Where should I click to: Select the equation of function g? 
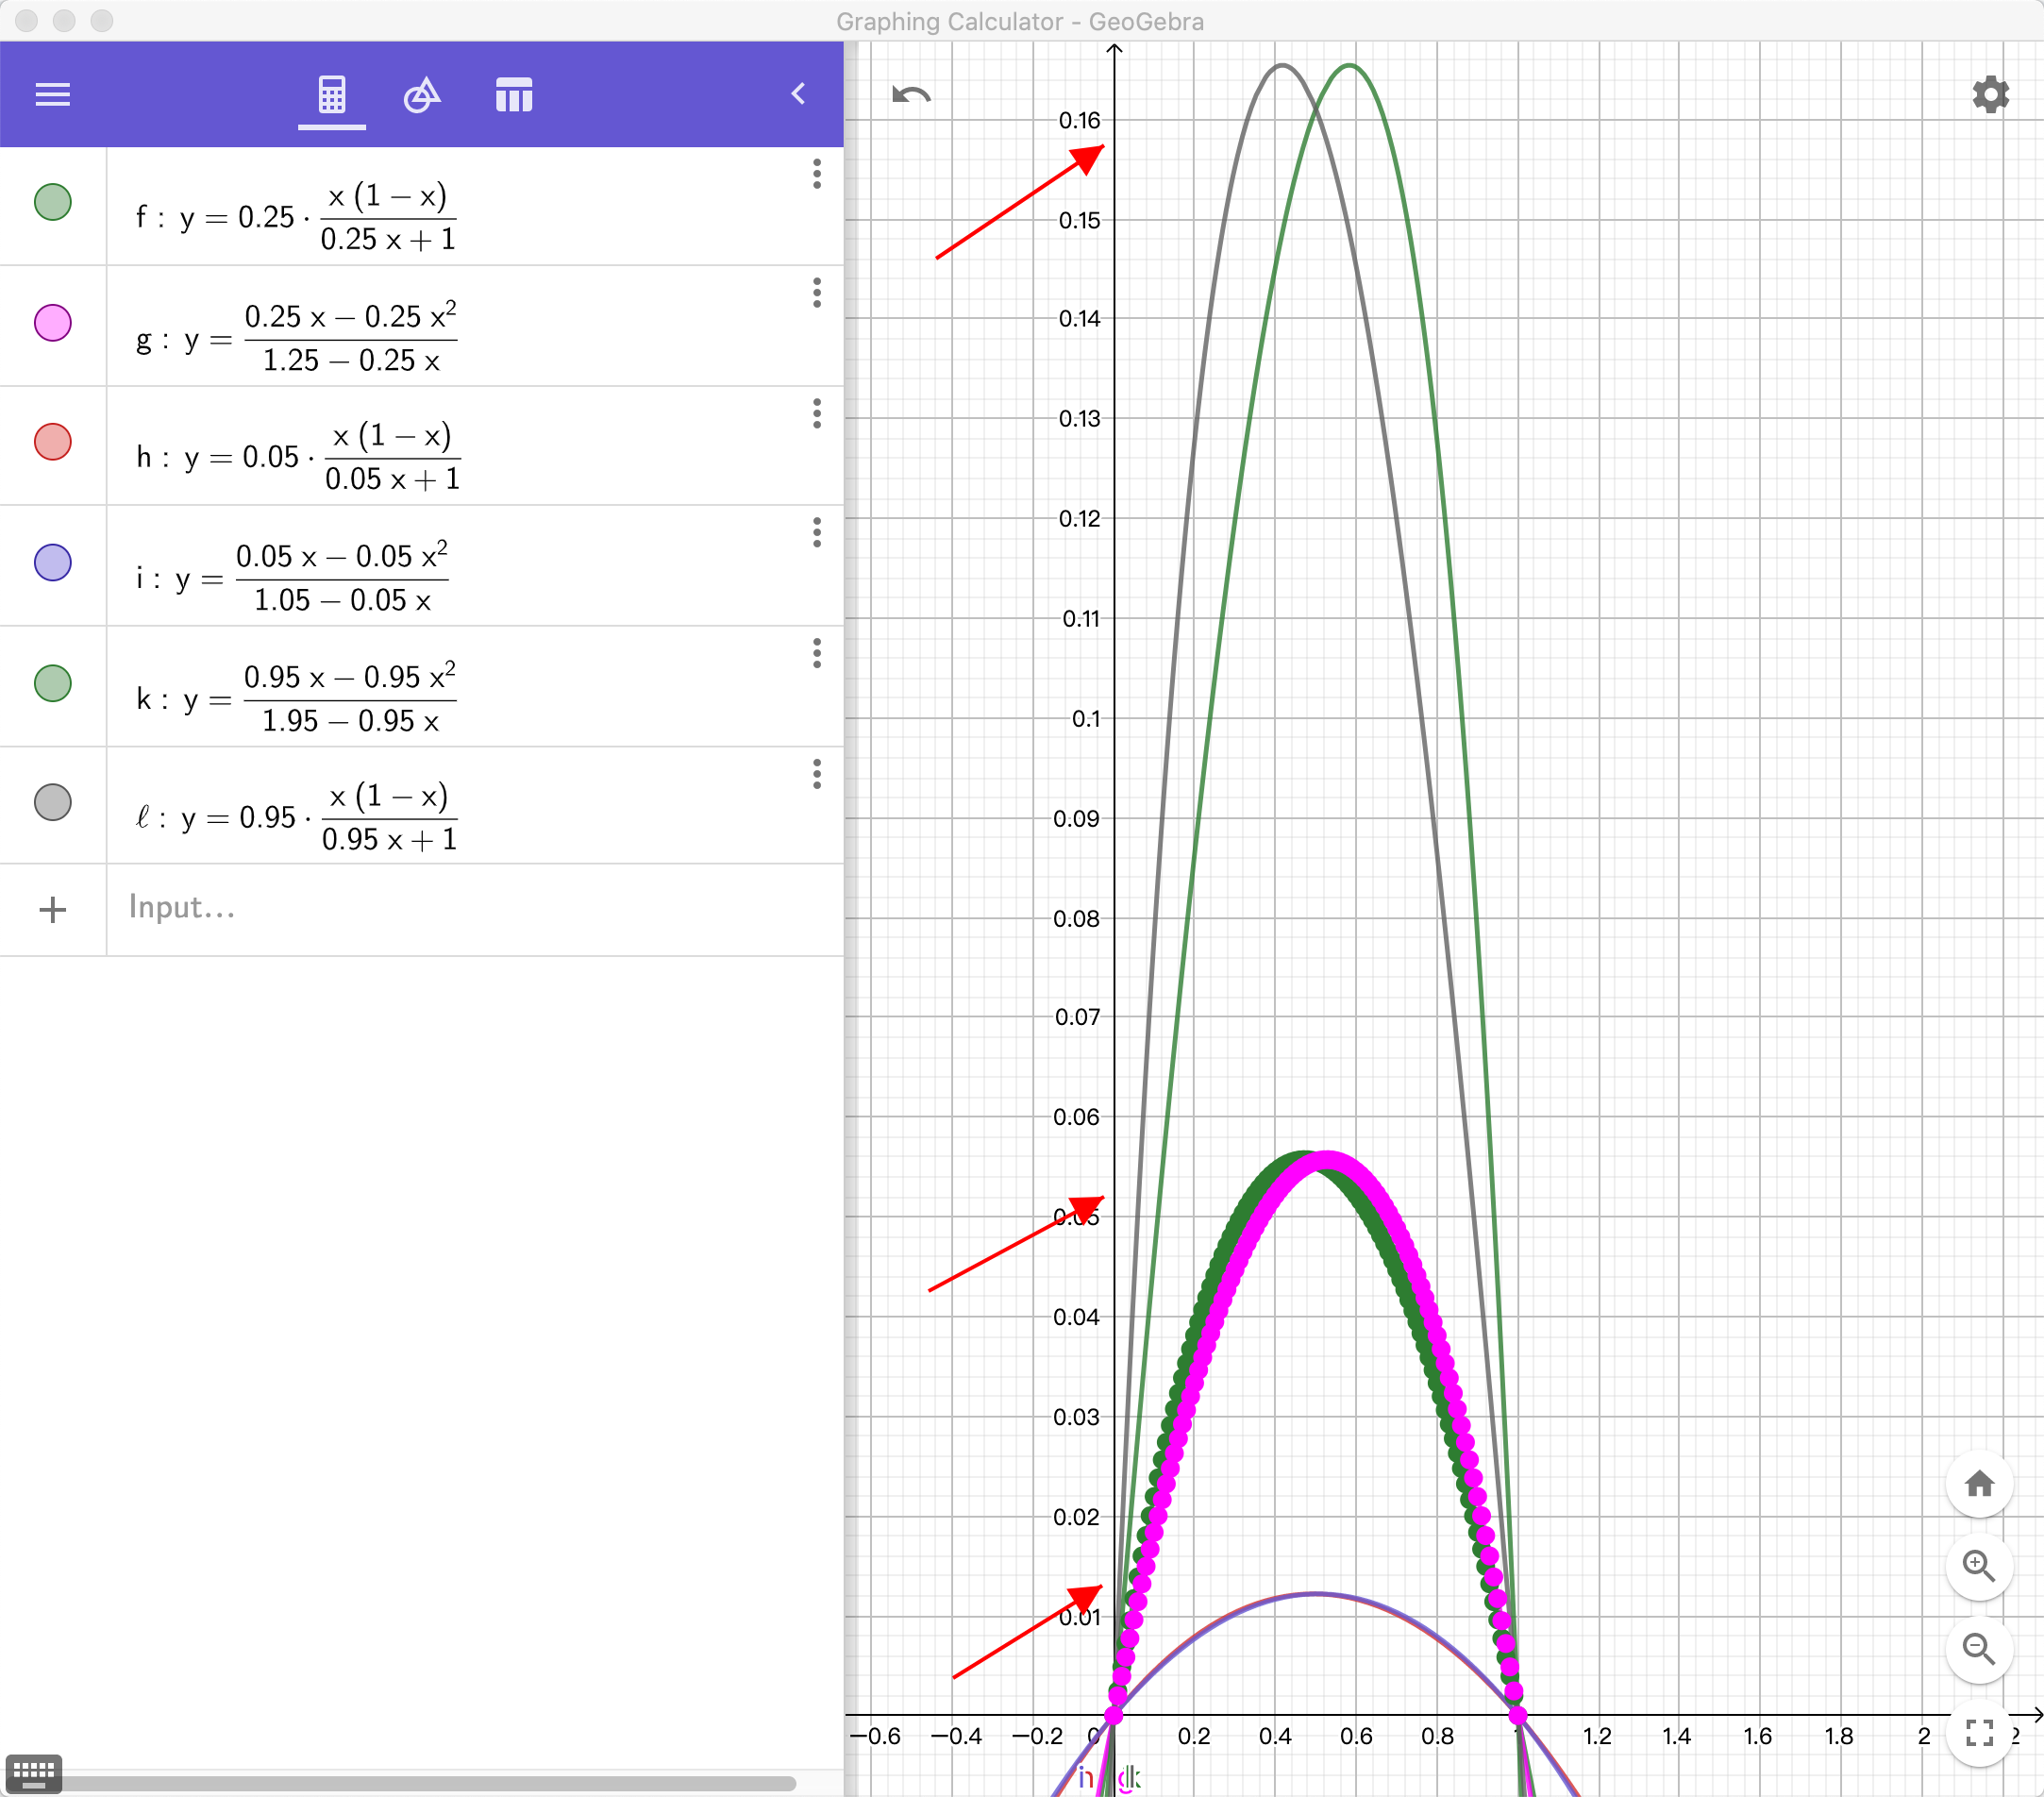point(297,337)
